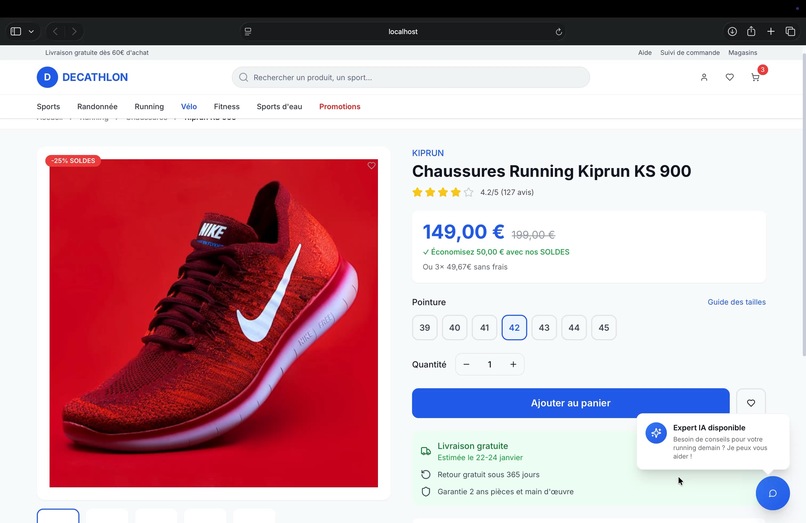Image resolution: width=806 pixels, height=523 pixels.
Task: Click the return arrow icon by Retour gratuit
Action: [x=426, y=474]
